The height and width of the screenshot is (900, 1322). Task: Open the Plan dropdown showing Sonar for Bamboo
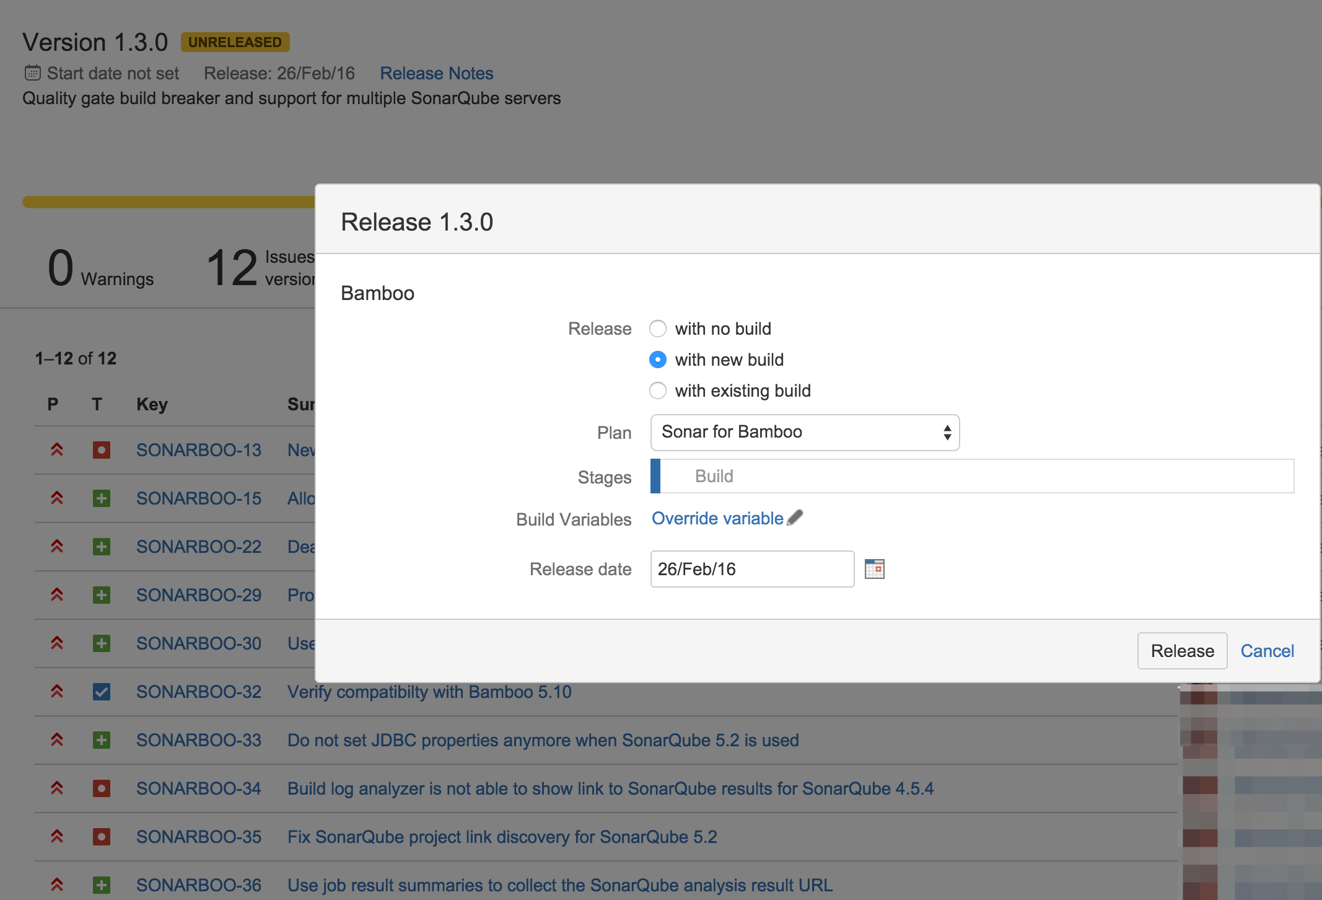click(805, 432)
